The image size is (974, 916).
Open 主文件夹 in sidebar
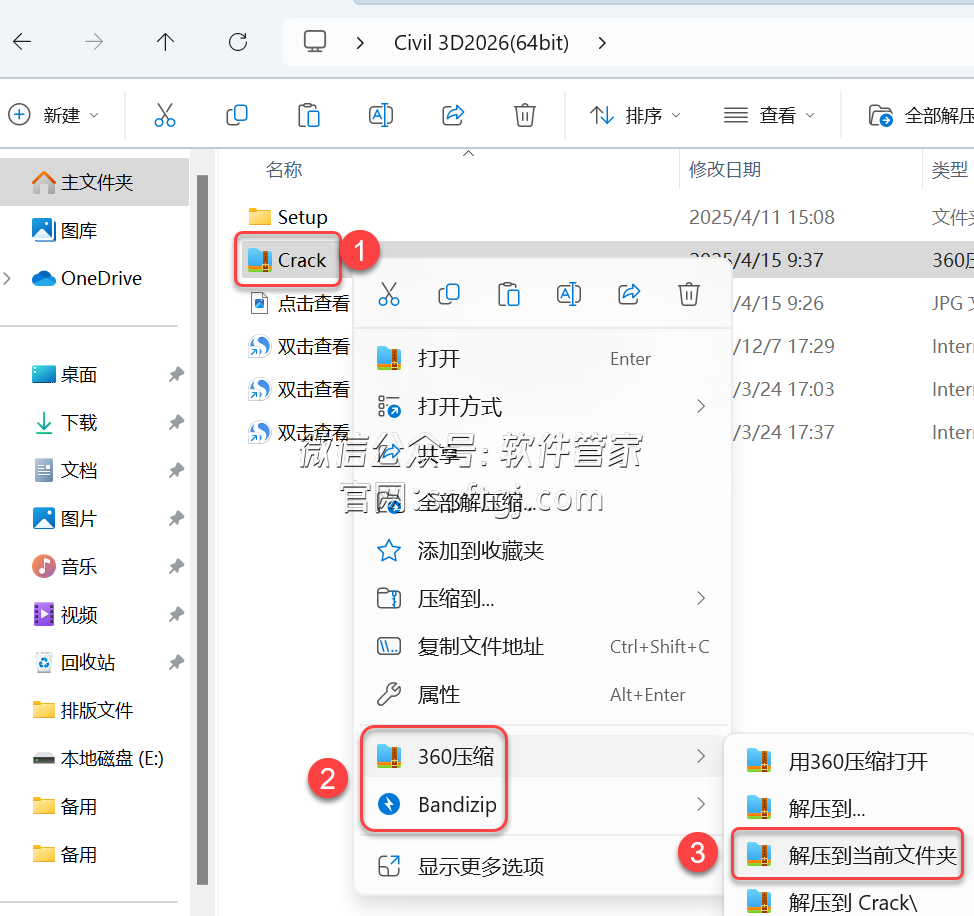[94, 182]
